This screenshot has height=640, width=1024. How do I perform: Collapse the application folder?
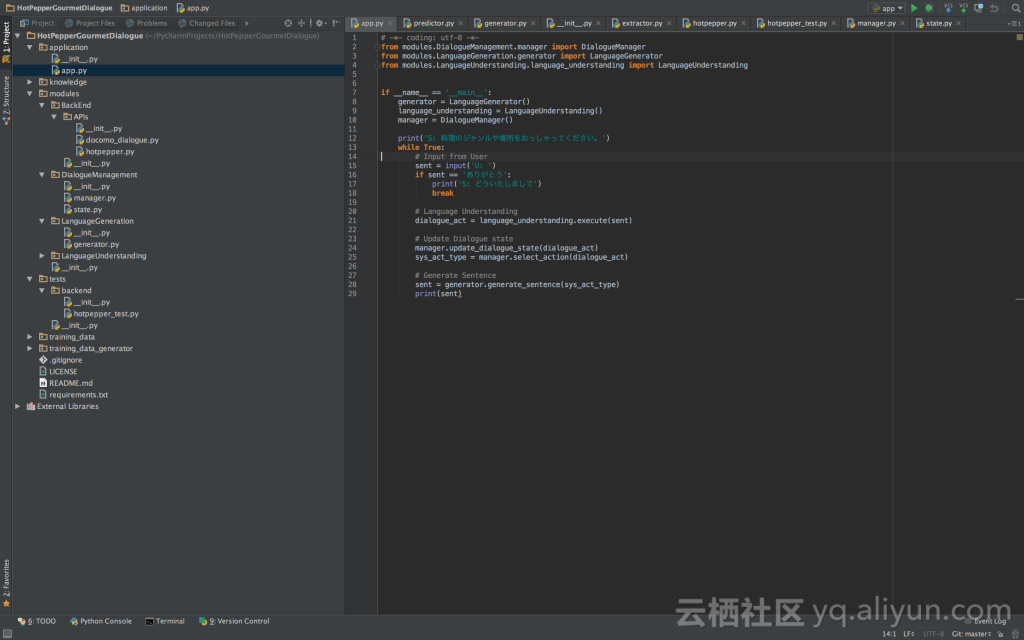tap(29, 47)
